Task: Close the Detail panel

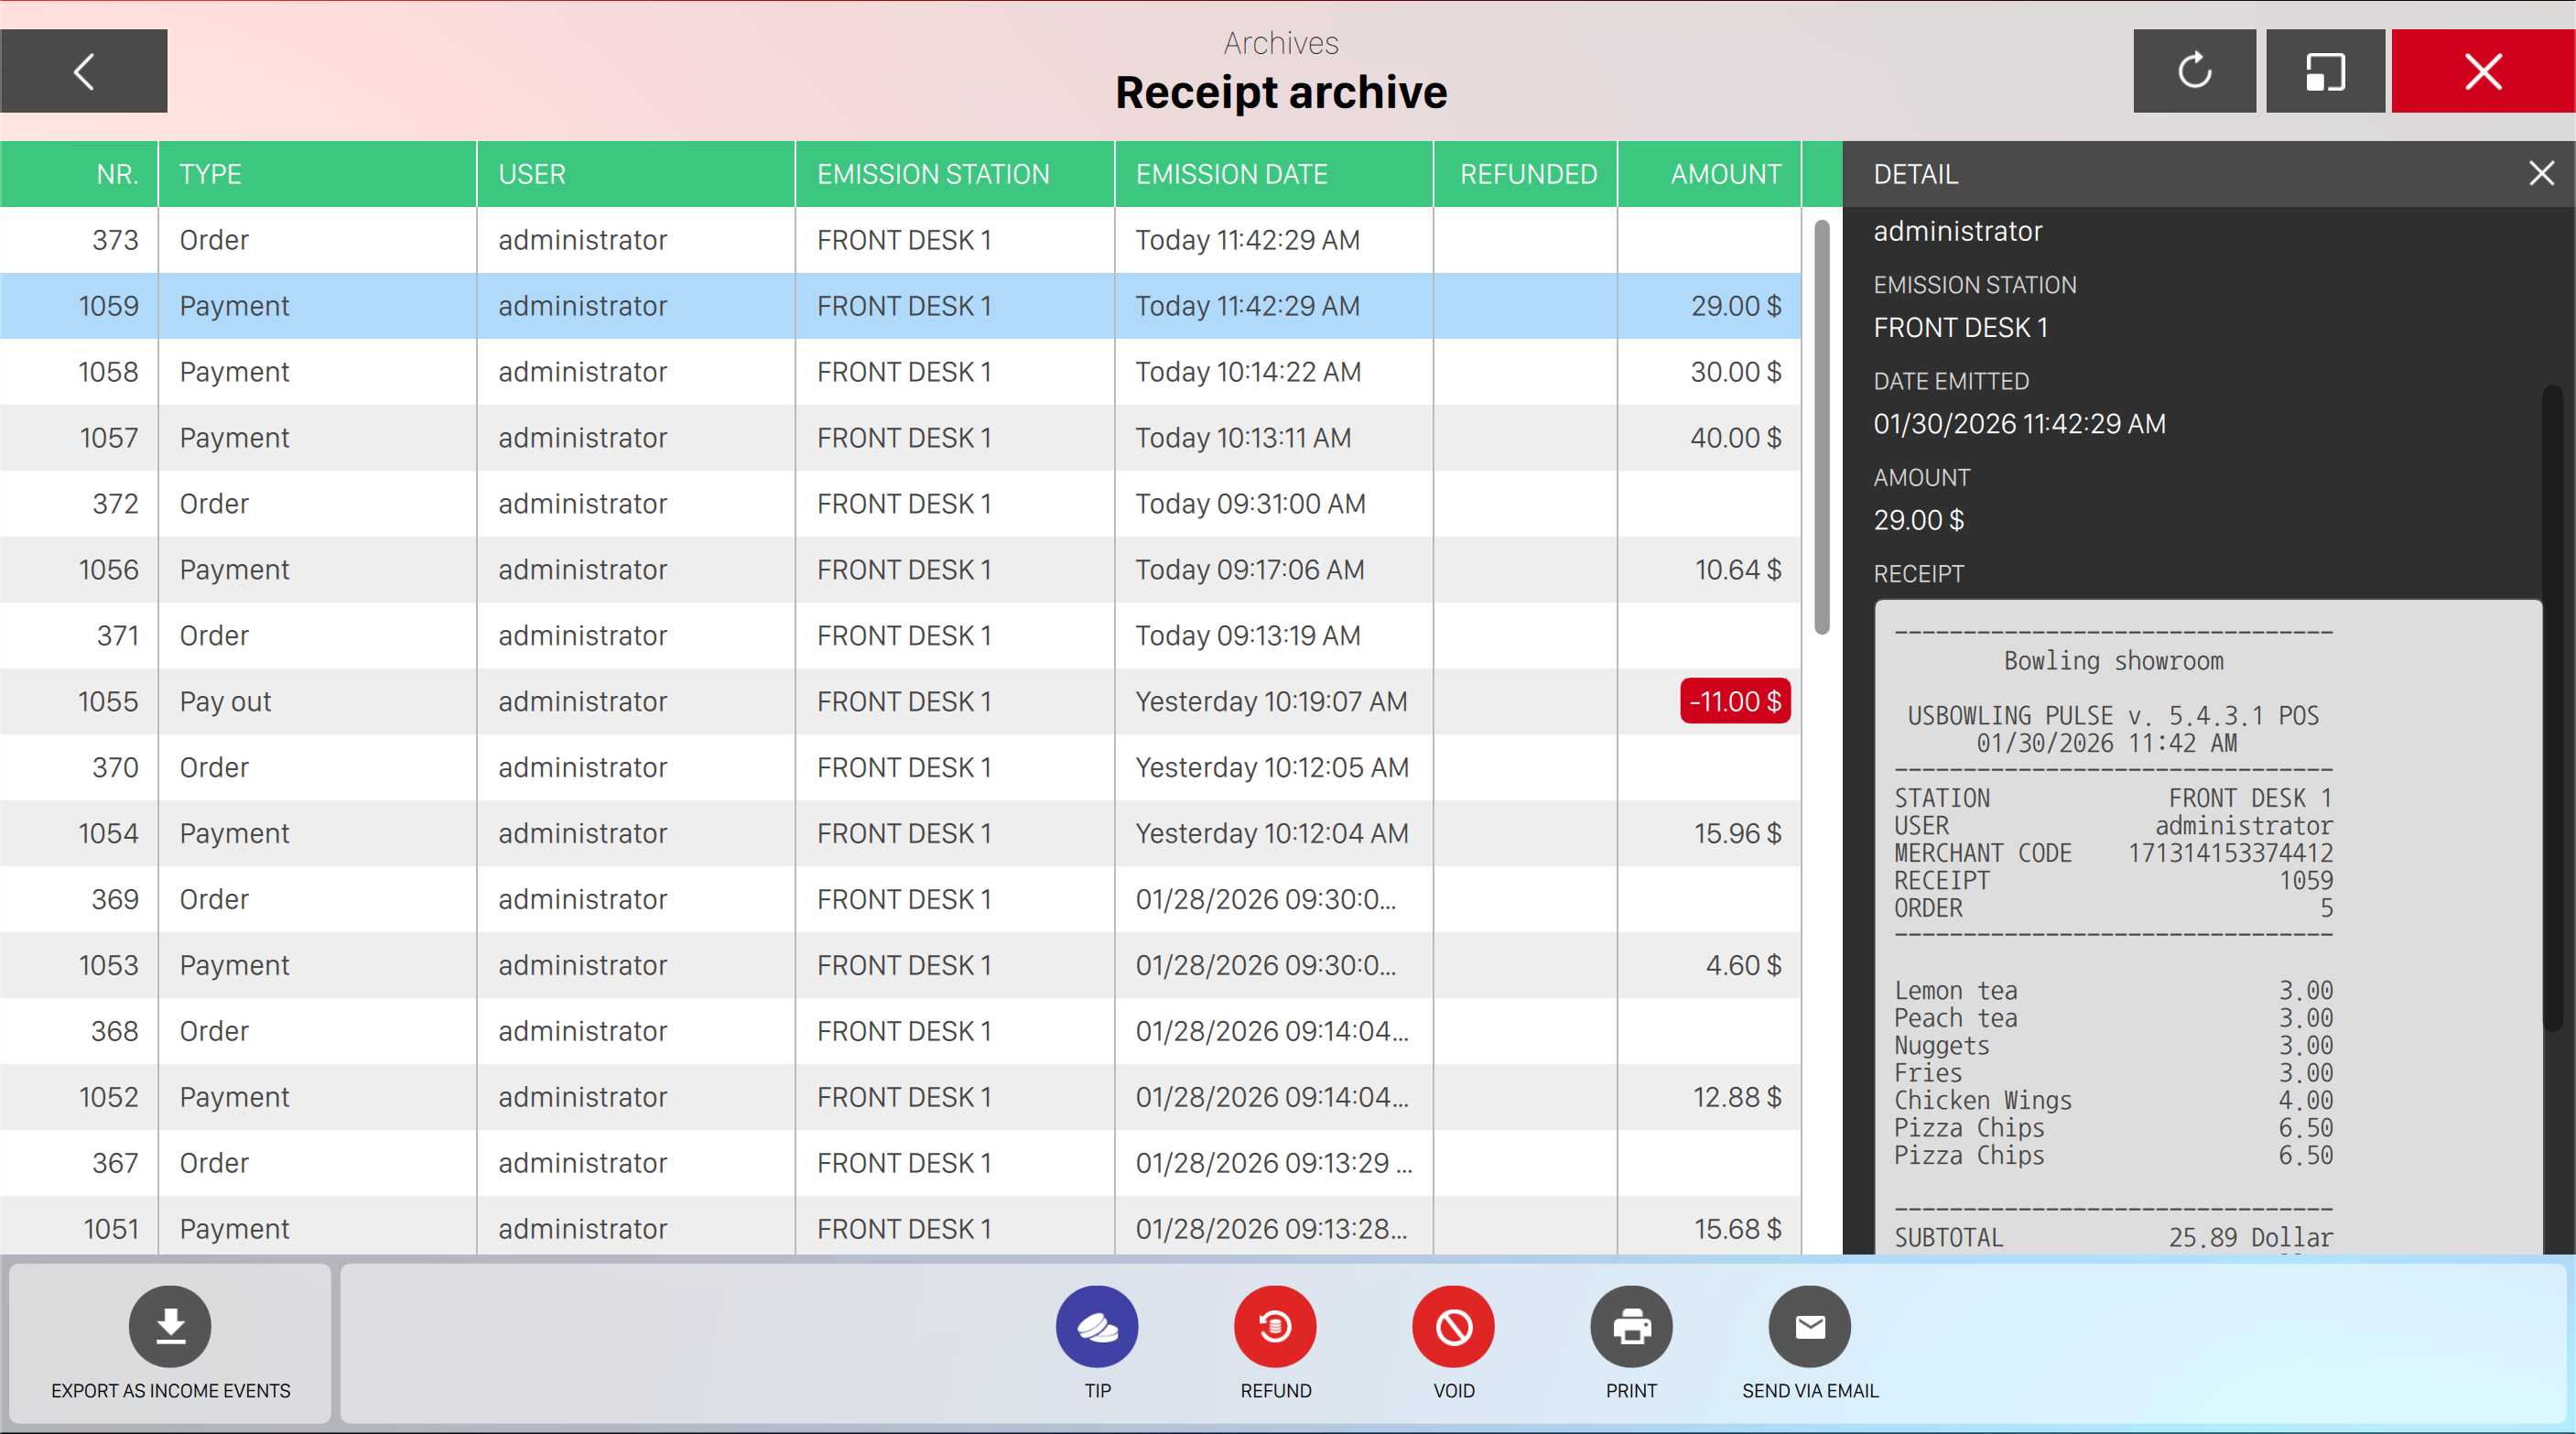Action: [2541, 174]
